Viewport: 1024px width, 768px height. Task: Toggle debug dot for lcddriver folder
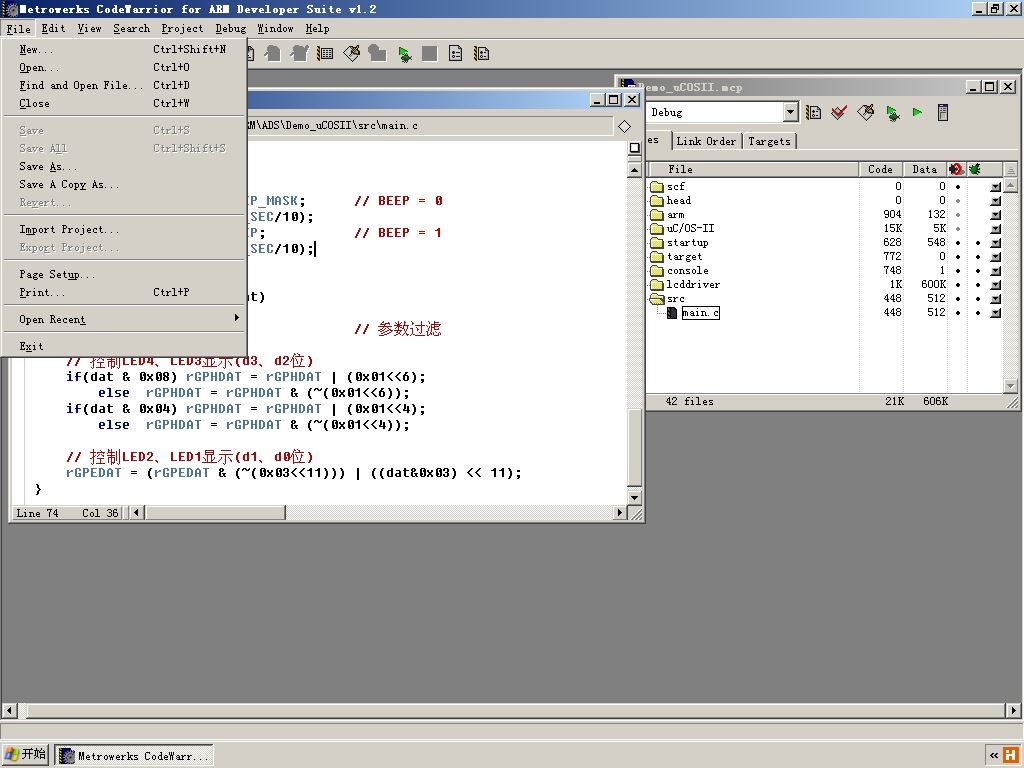978,285
